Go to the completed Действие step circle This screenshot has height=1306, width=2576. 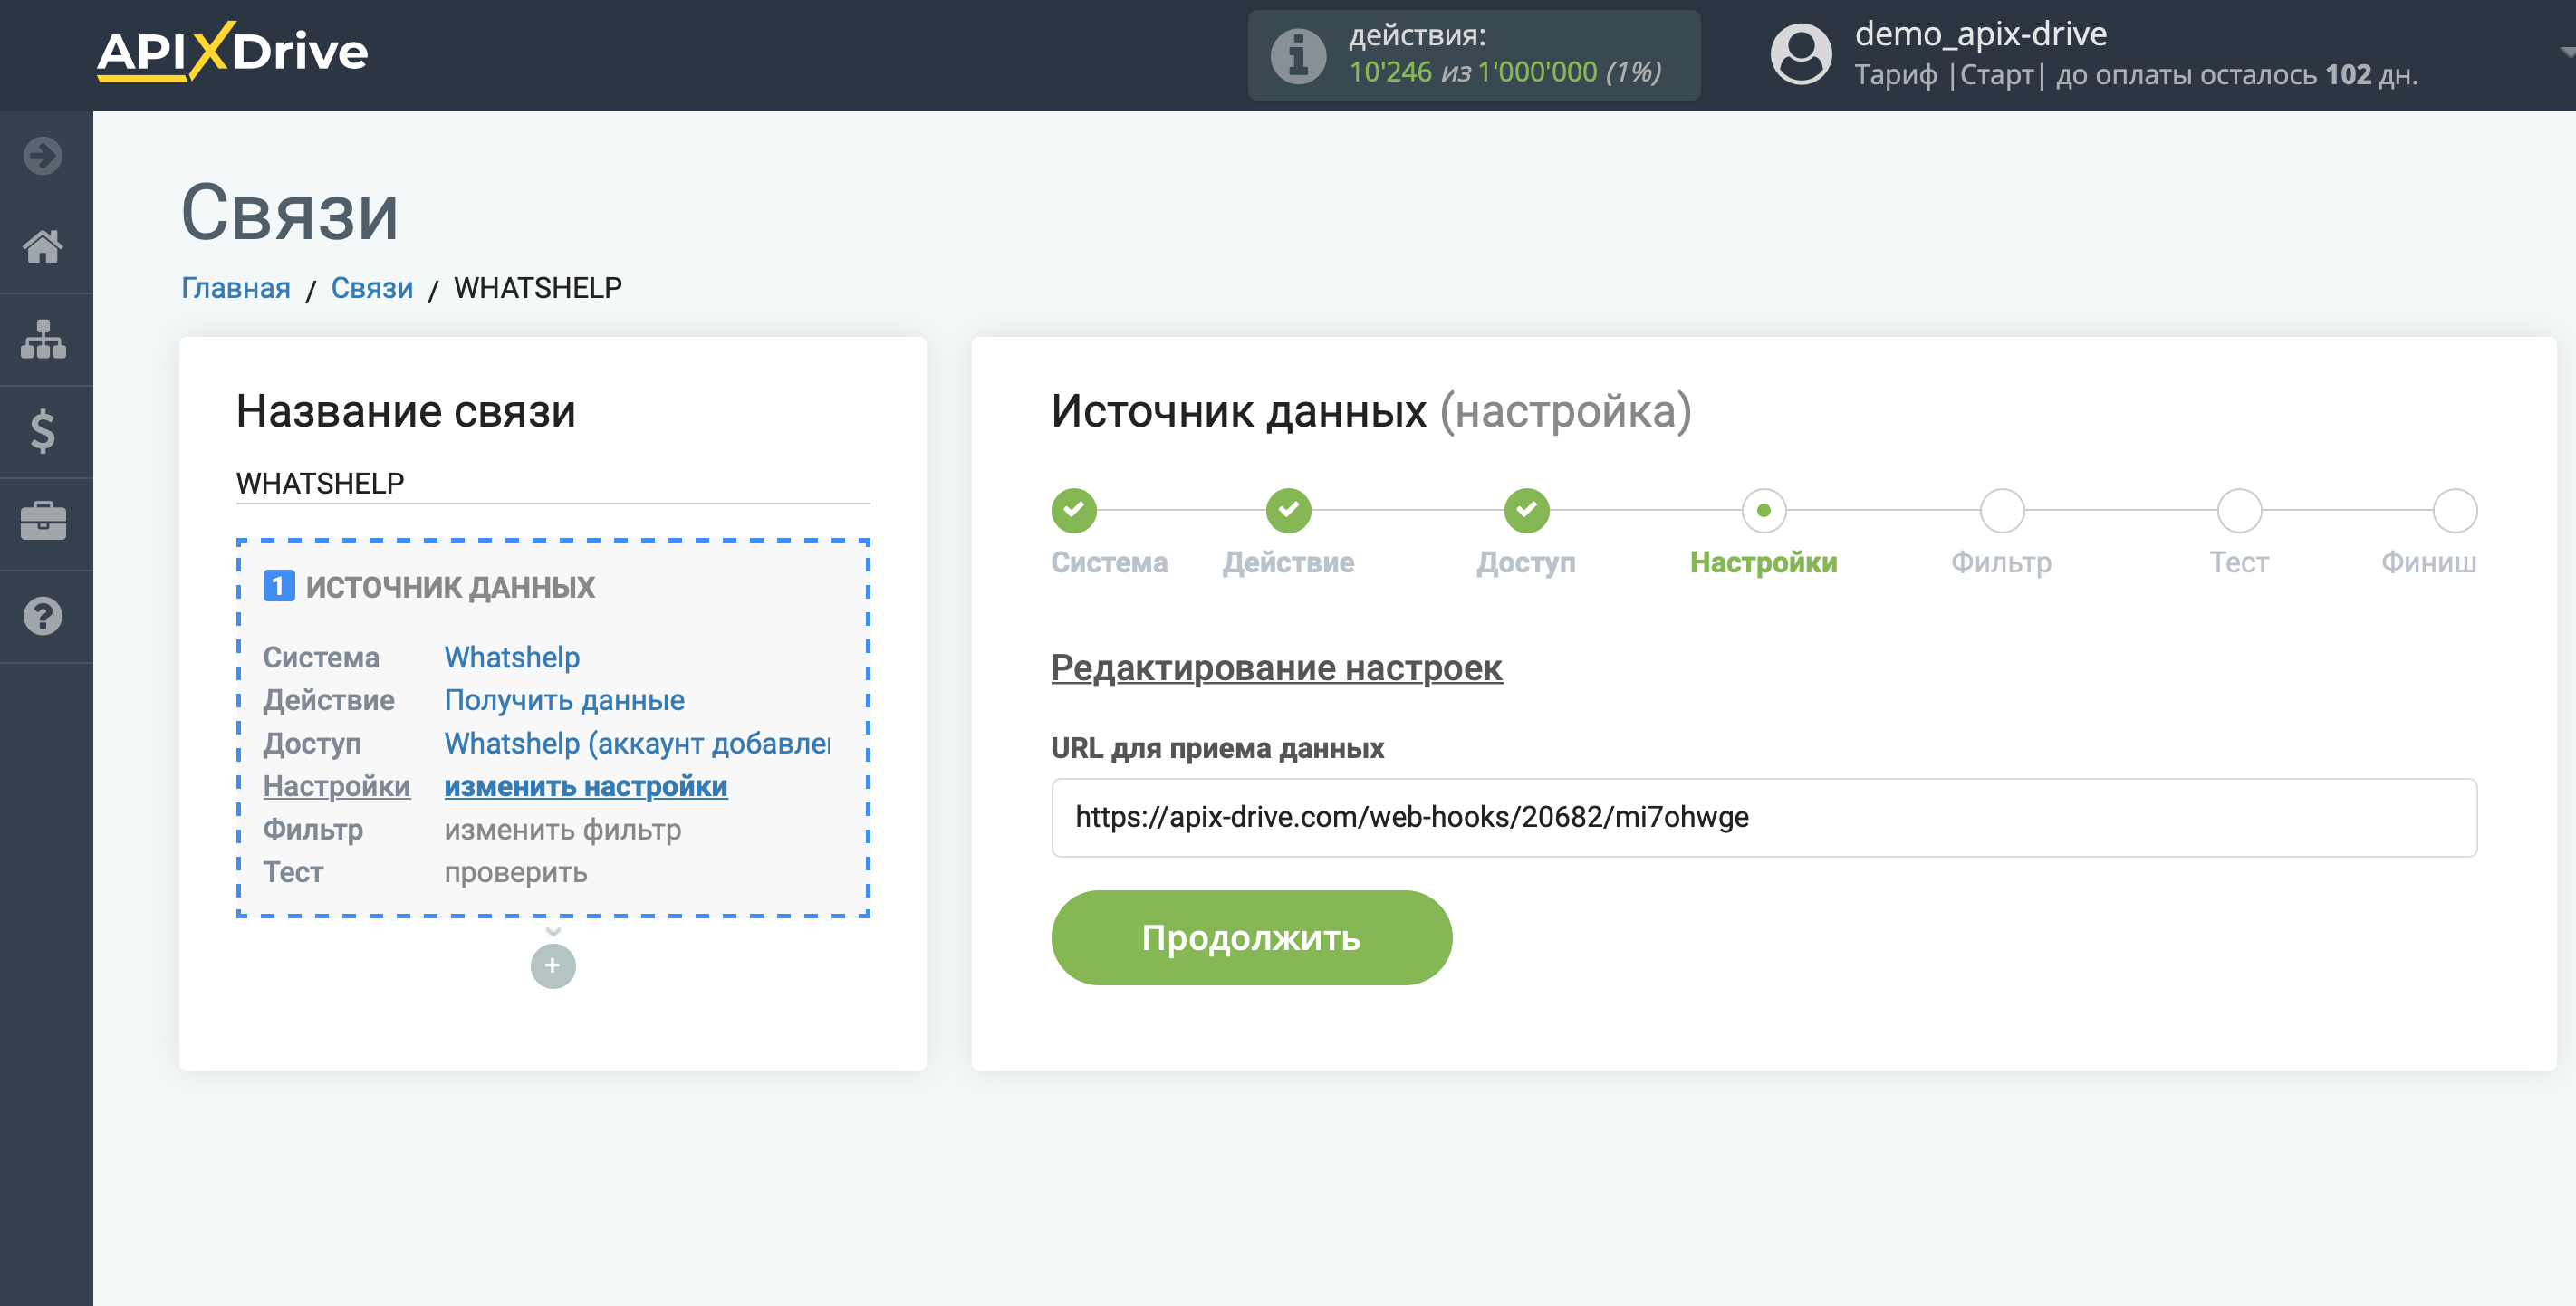coord(1288,510)
